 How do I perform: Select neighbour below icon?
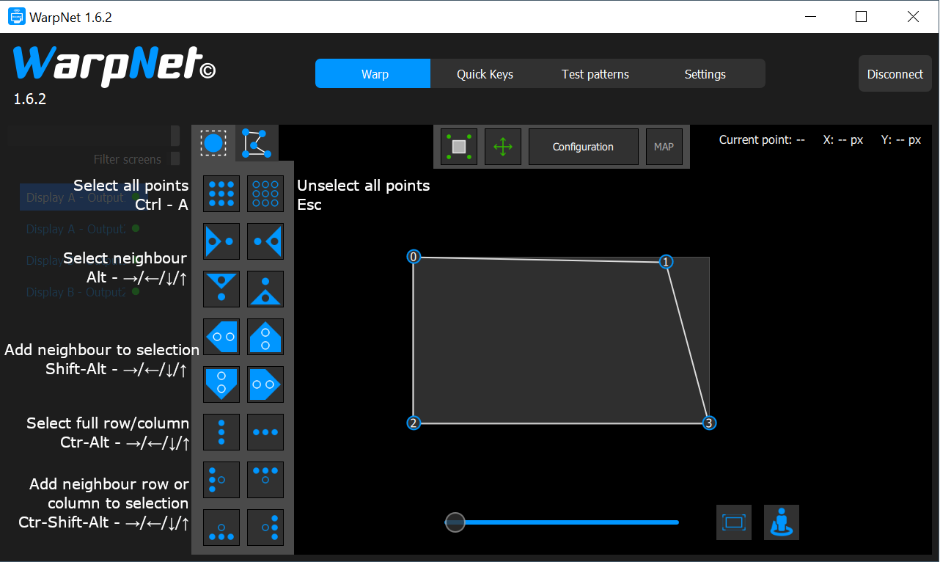click(x=221, y=289)
